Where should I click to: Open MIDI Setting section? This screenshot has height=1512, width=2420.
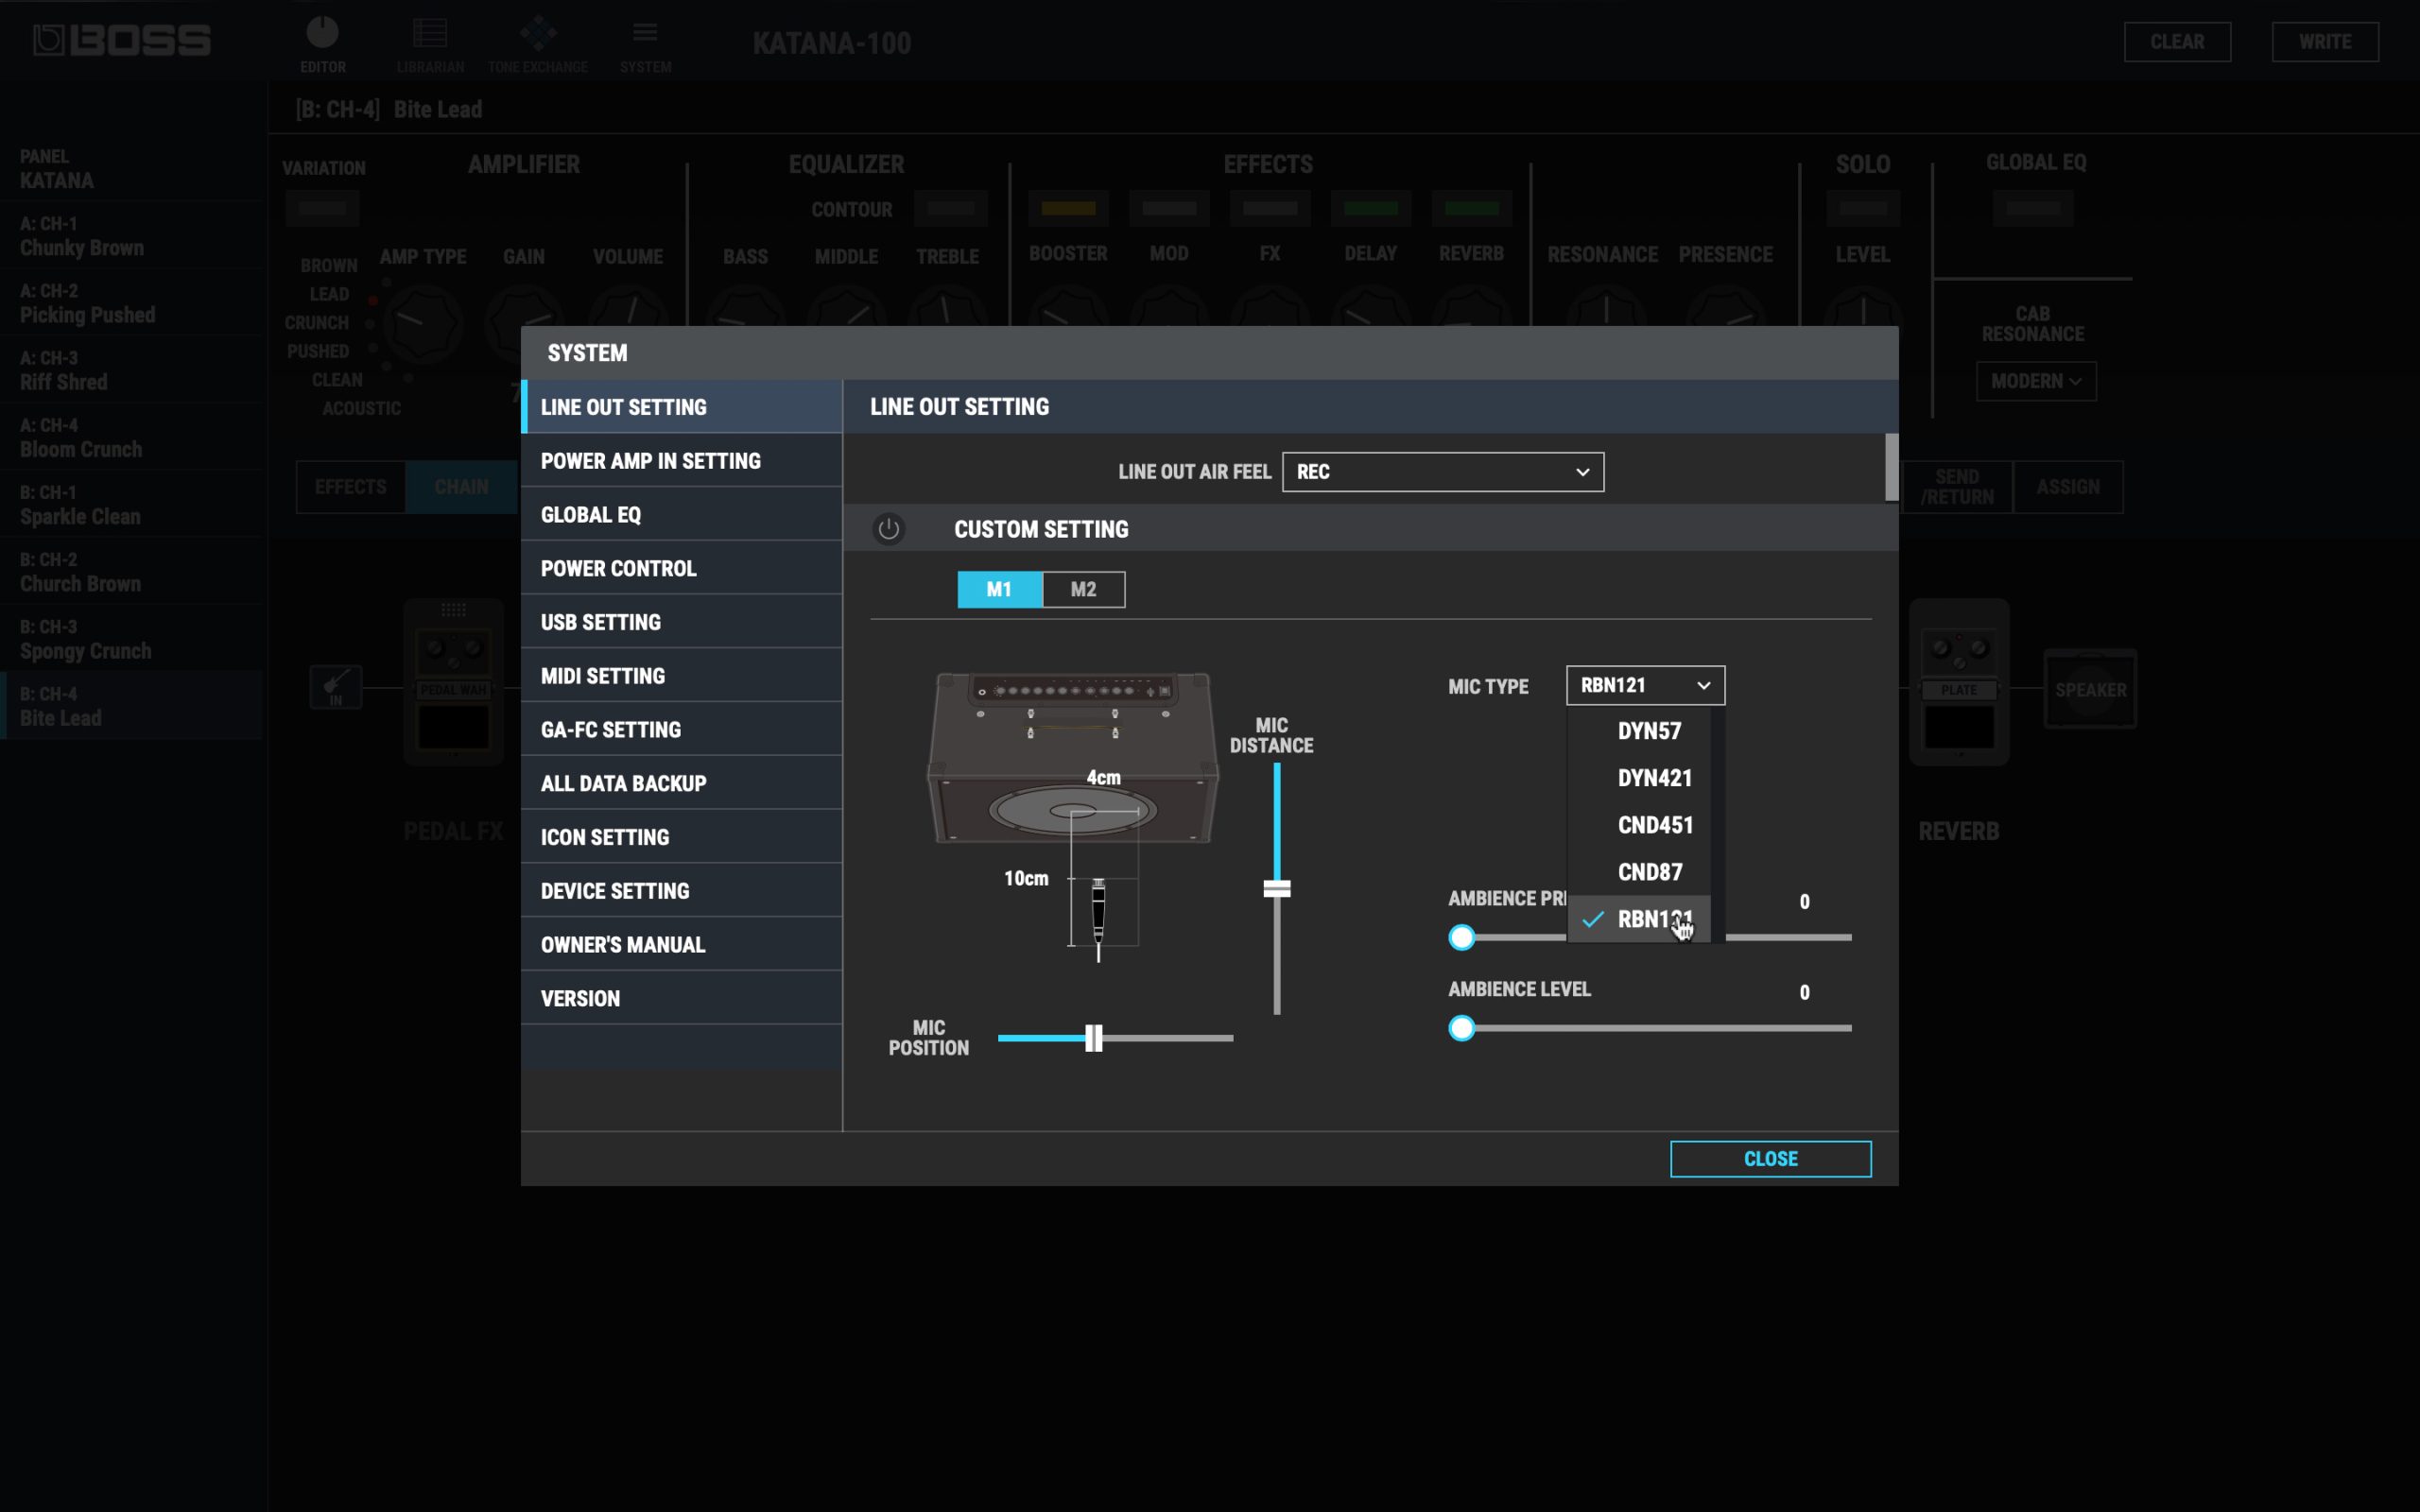[682, 676]
